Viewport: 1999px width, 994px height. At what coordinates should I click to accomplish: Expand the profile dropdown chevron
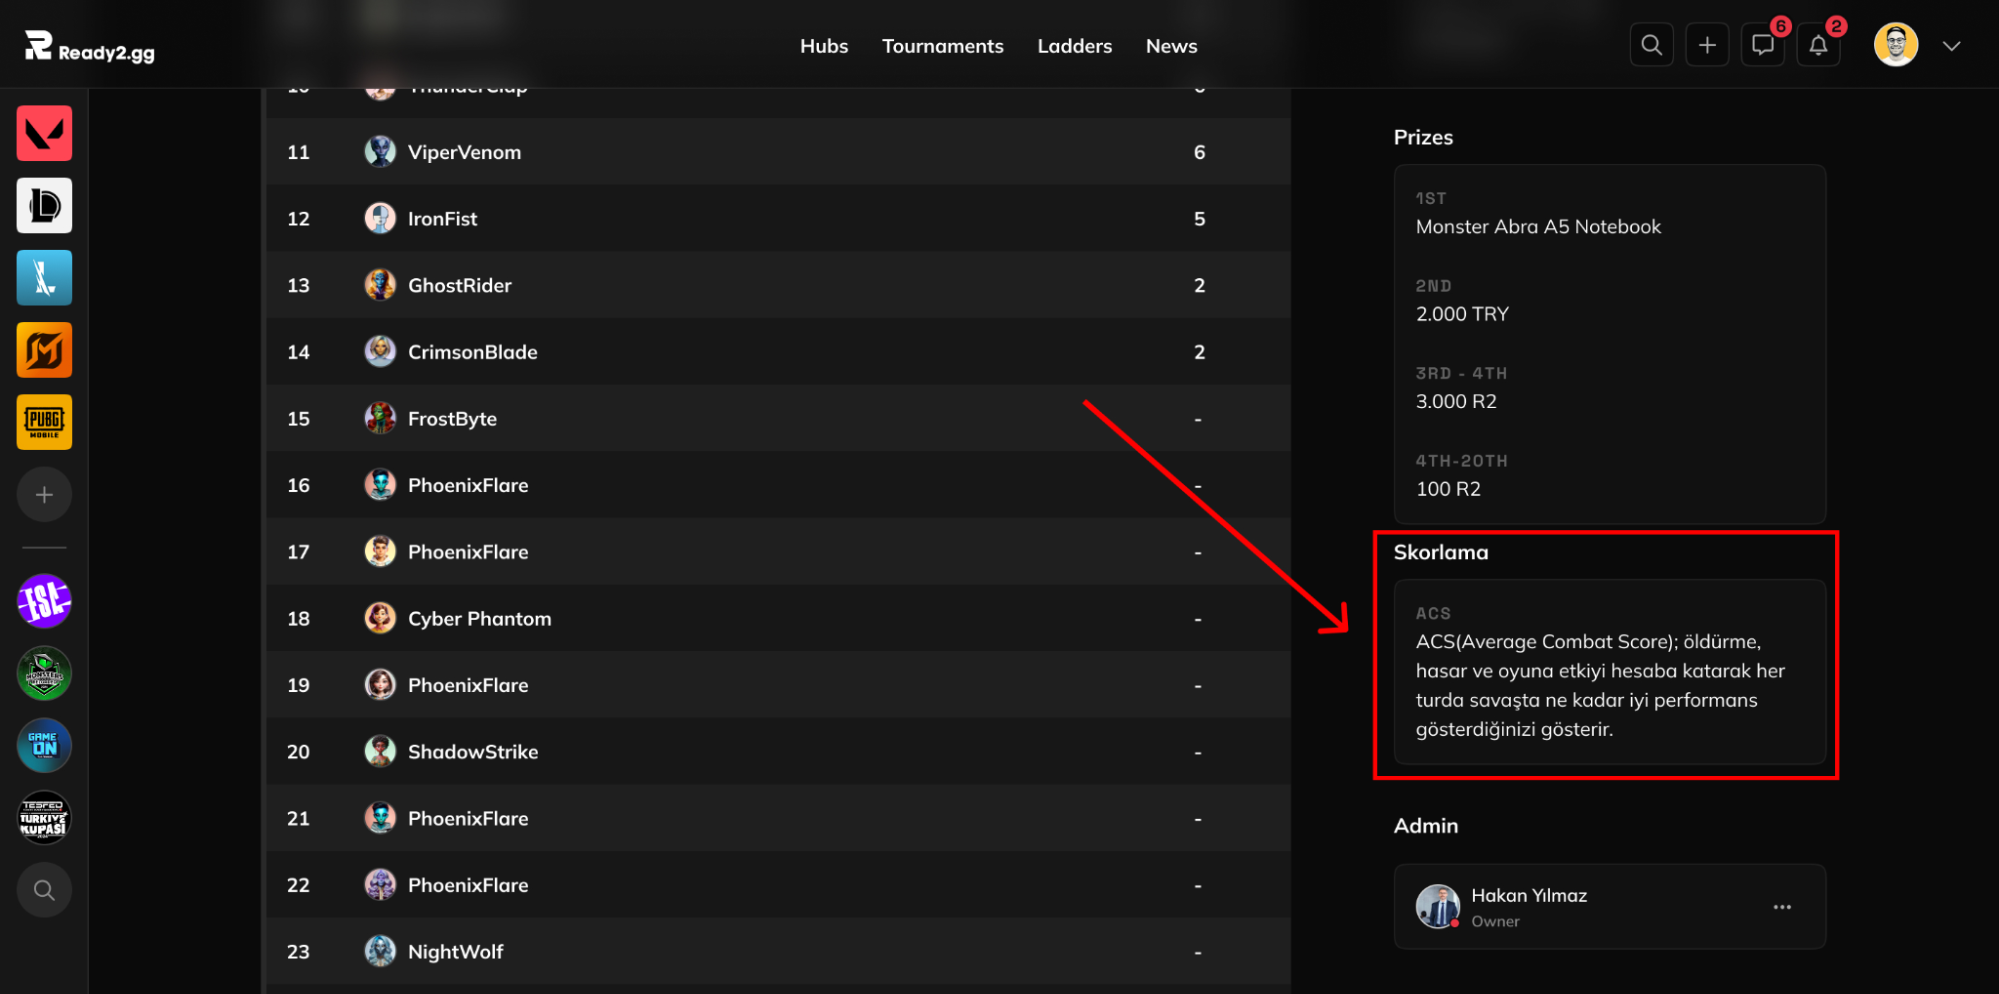1951,46
